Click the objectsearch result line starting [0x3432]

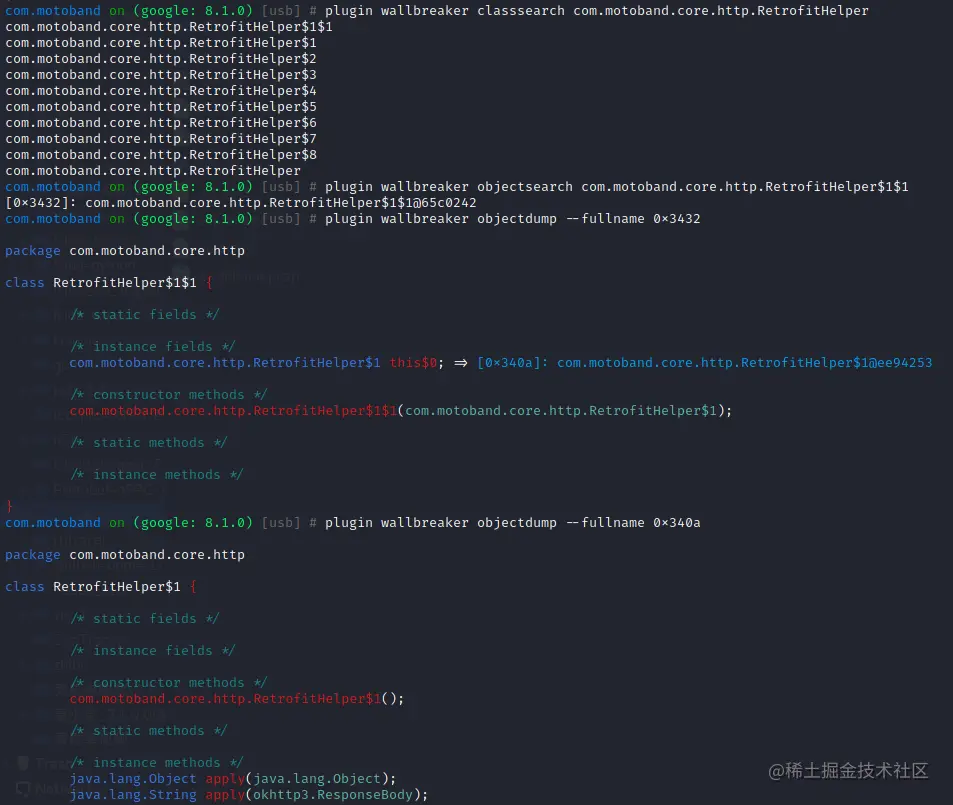(x=241, y=202)
